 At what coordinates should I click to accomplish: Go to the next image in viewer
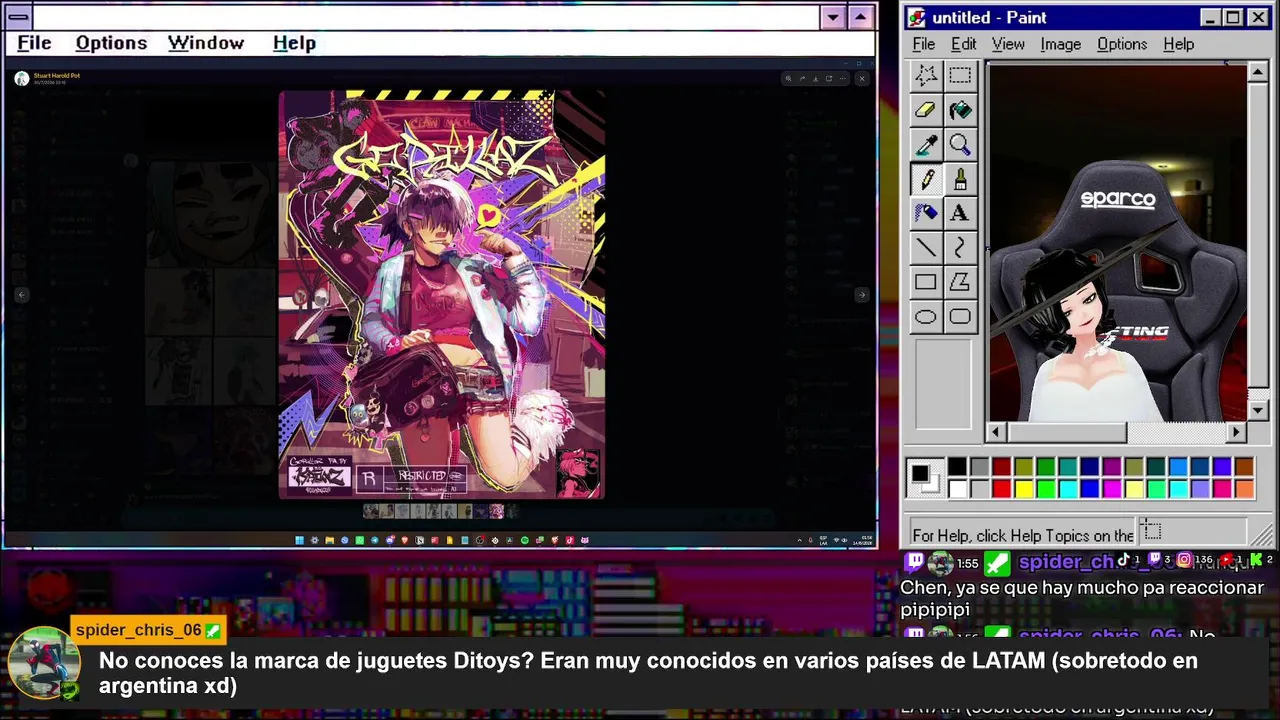coord(861,294)
